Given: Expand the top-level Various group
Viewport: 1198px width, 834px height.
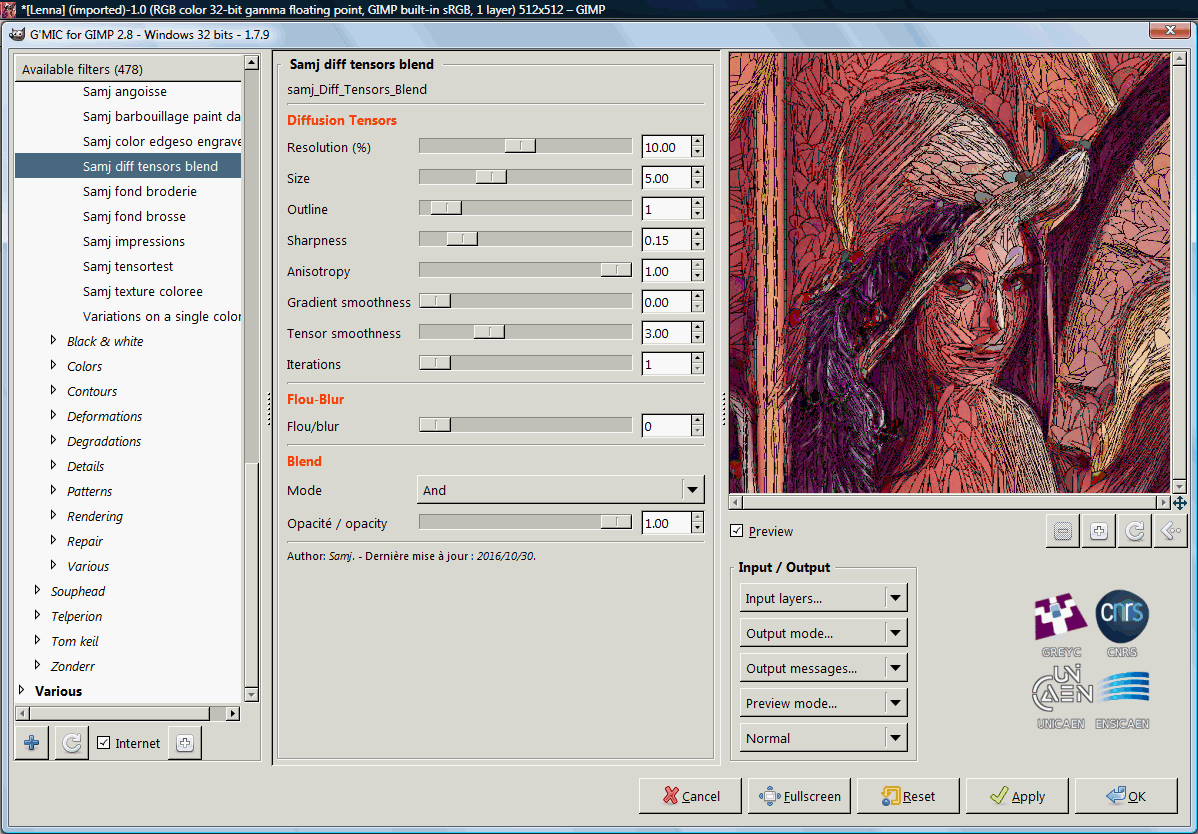Looking at the screenshot, I should [21, 690].
